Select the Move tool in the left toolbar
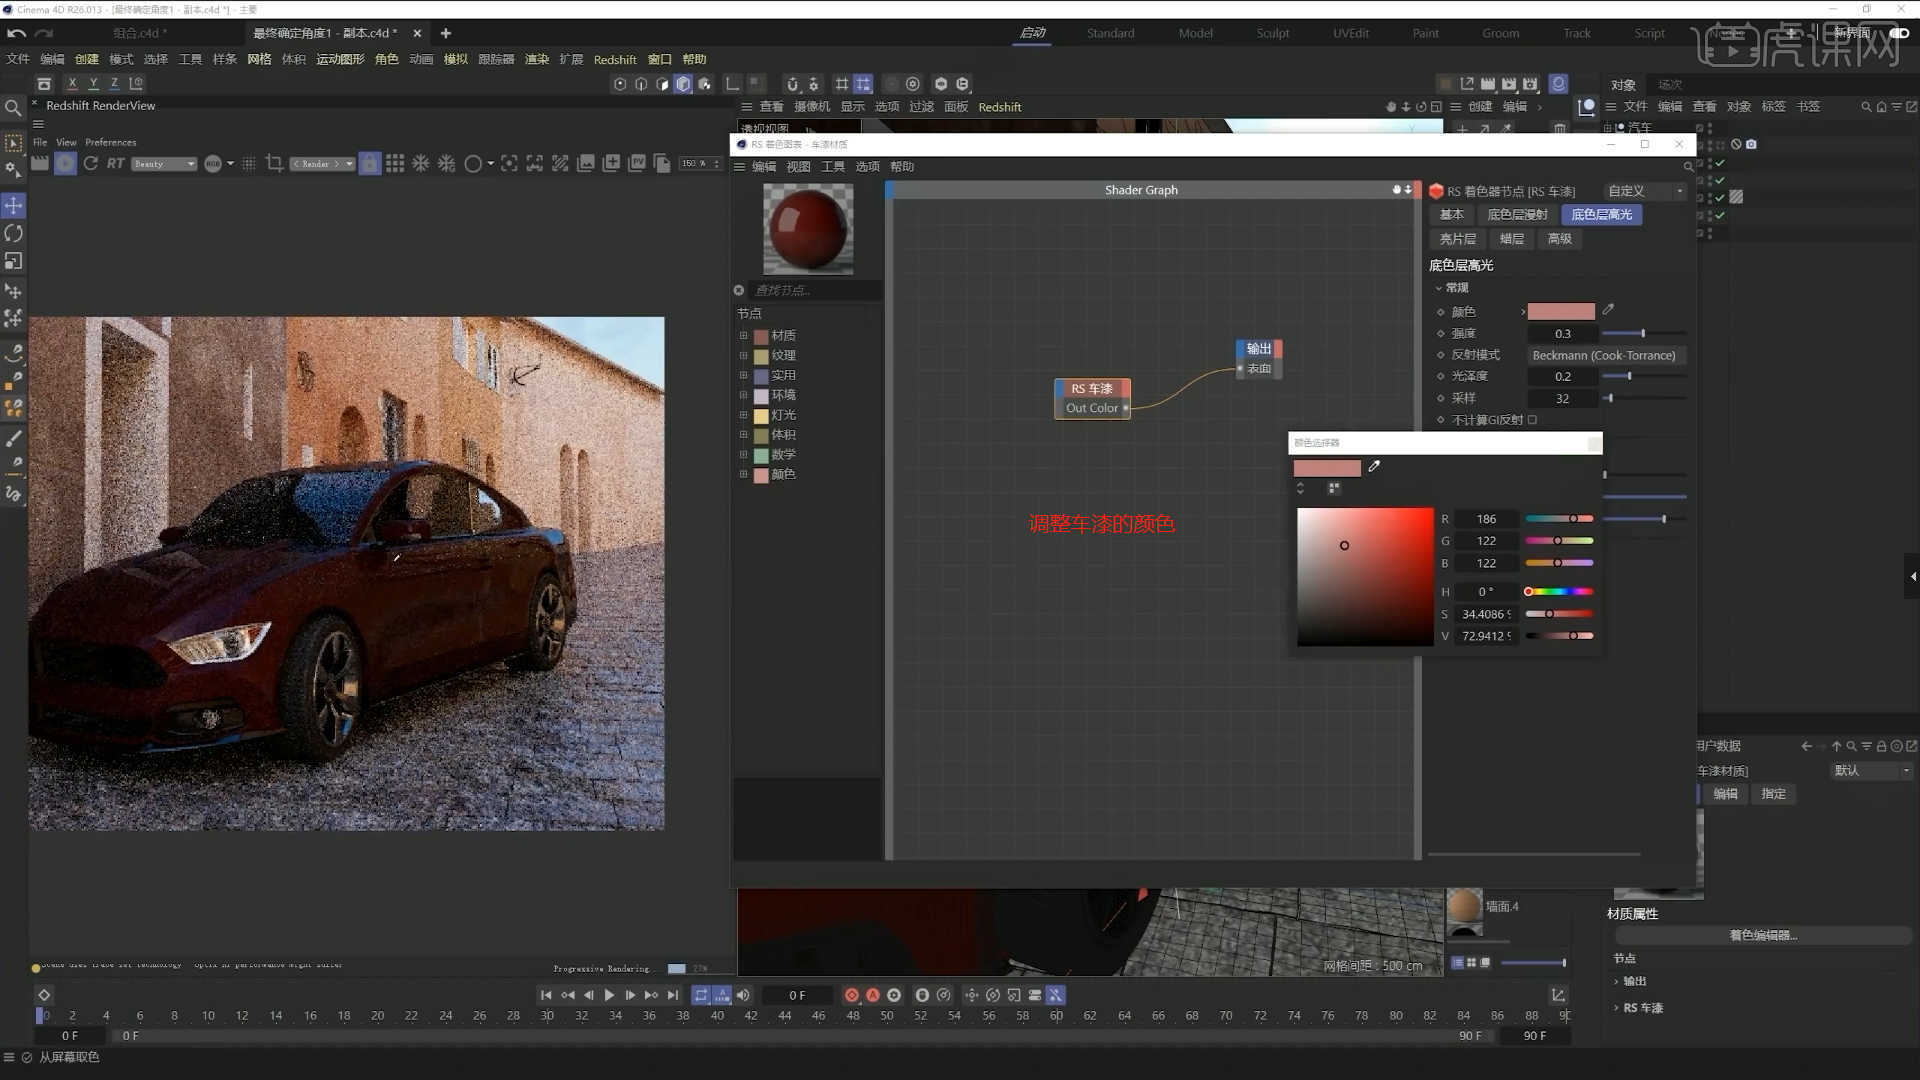 tap(14, 206)
